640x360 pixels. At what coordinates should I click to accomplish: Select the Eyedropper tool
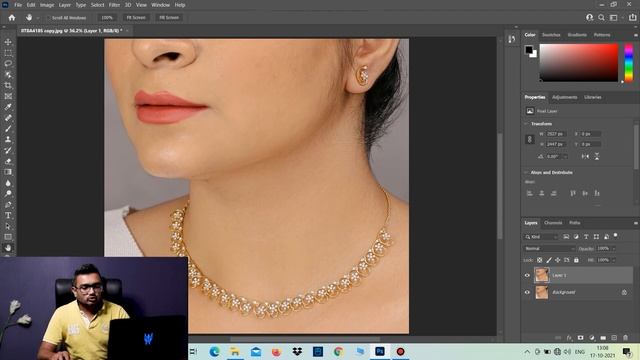pyautogui.click(x=8, y=107)
